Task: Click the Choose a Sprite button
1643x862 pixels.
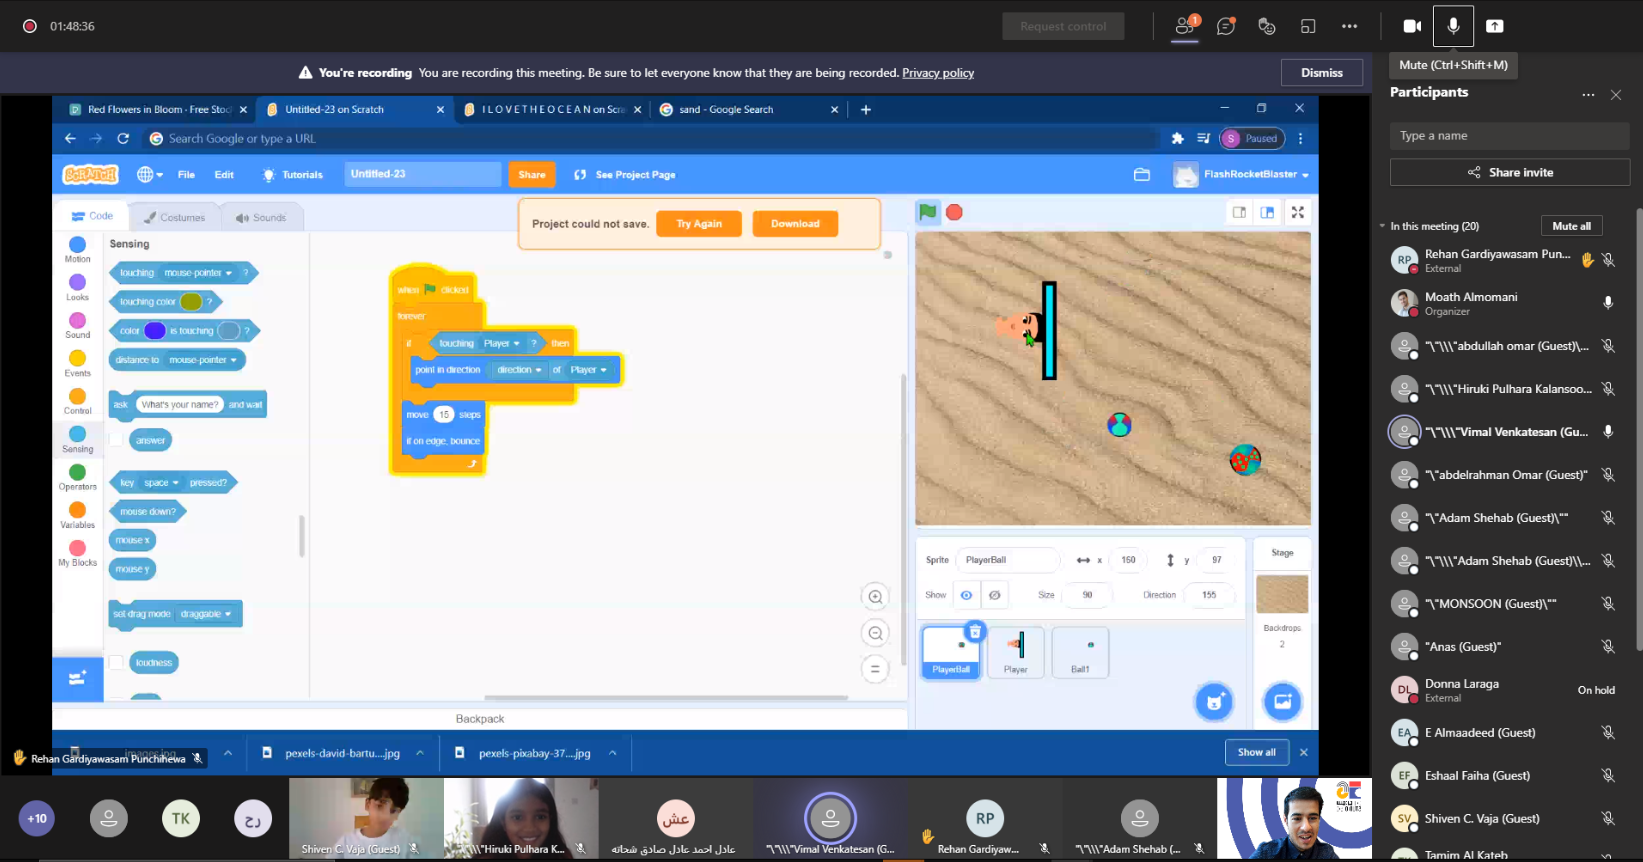Action: tap(1214, 701)
